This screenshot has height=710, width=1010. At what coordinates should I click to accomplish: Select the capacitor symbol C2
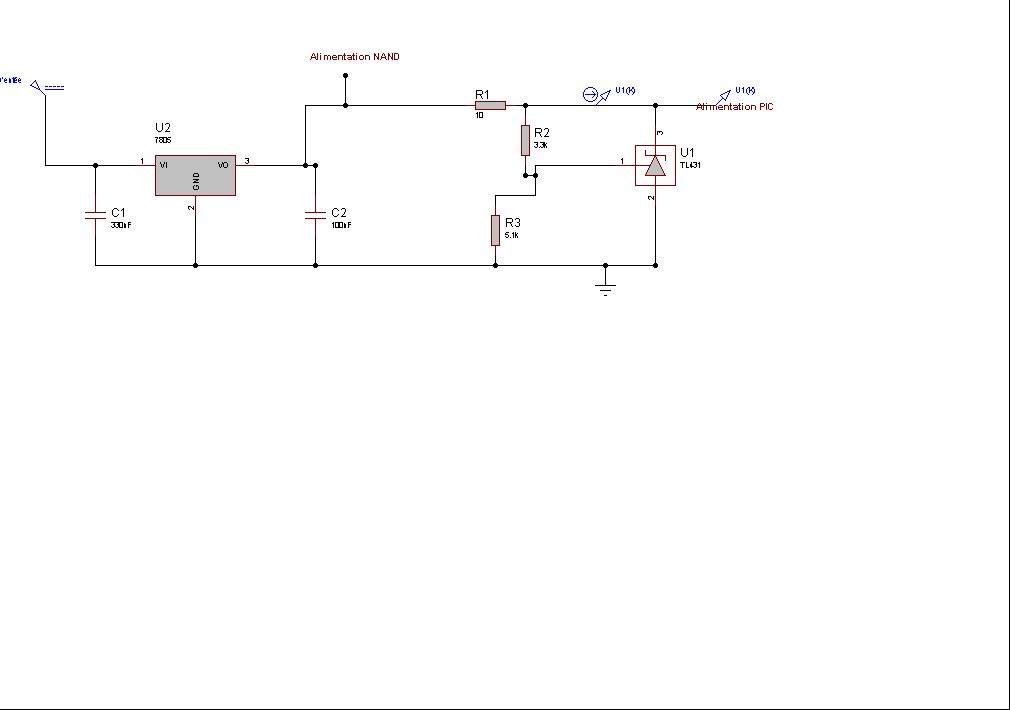316,215
